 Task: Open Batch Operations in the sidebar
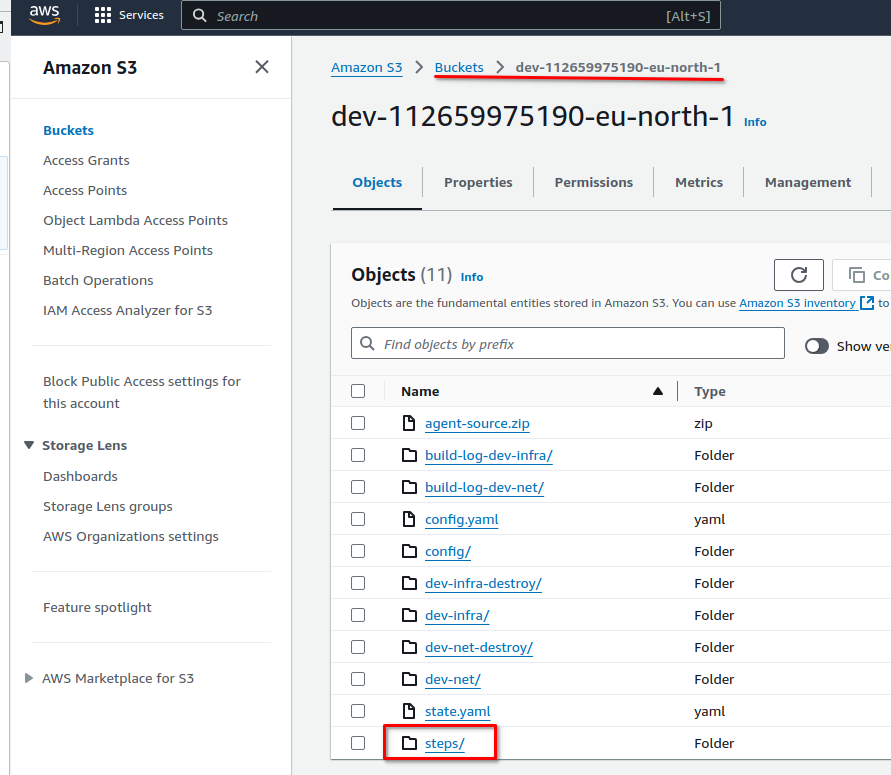pyautogui.click(x=98, y=280)
